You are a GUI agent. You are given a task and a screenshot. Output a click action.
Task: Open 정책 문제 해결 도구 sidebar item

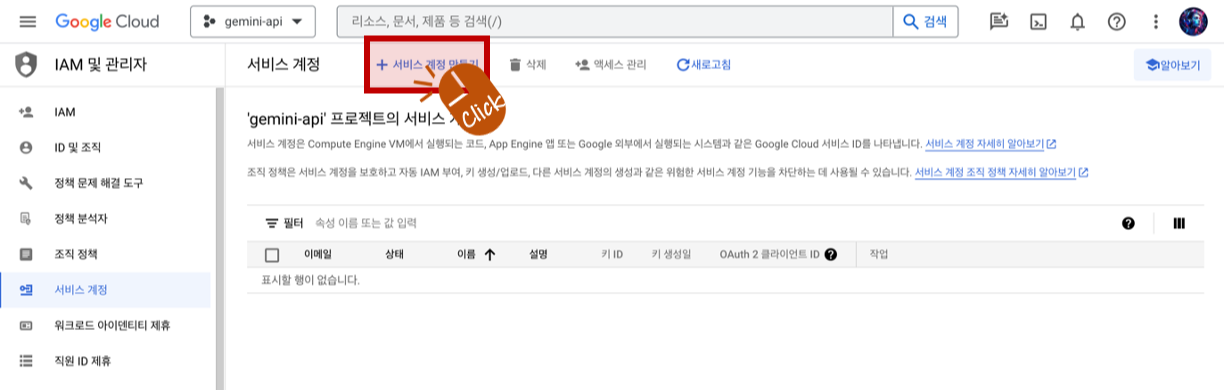[105, 183]
